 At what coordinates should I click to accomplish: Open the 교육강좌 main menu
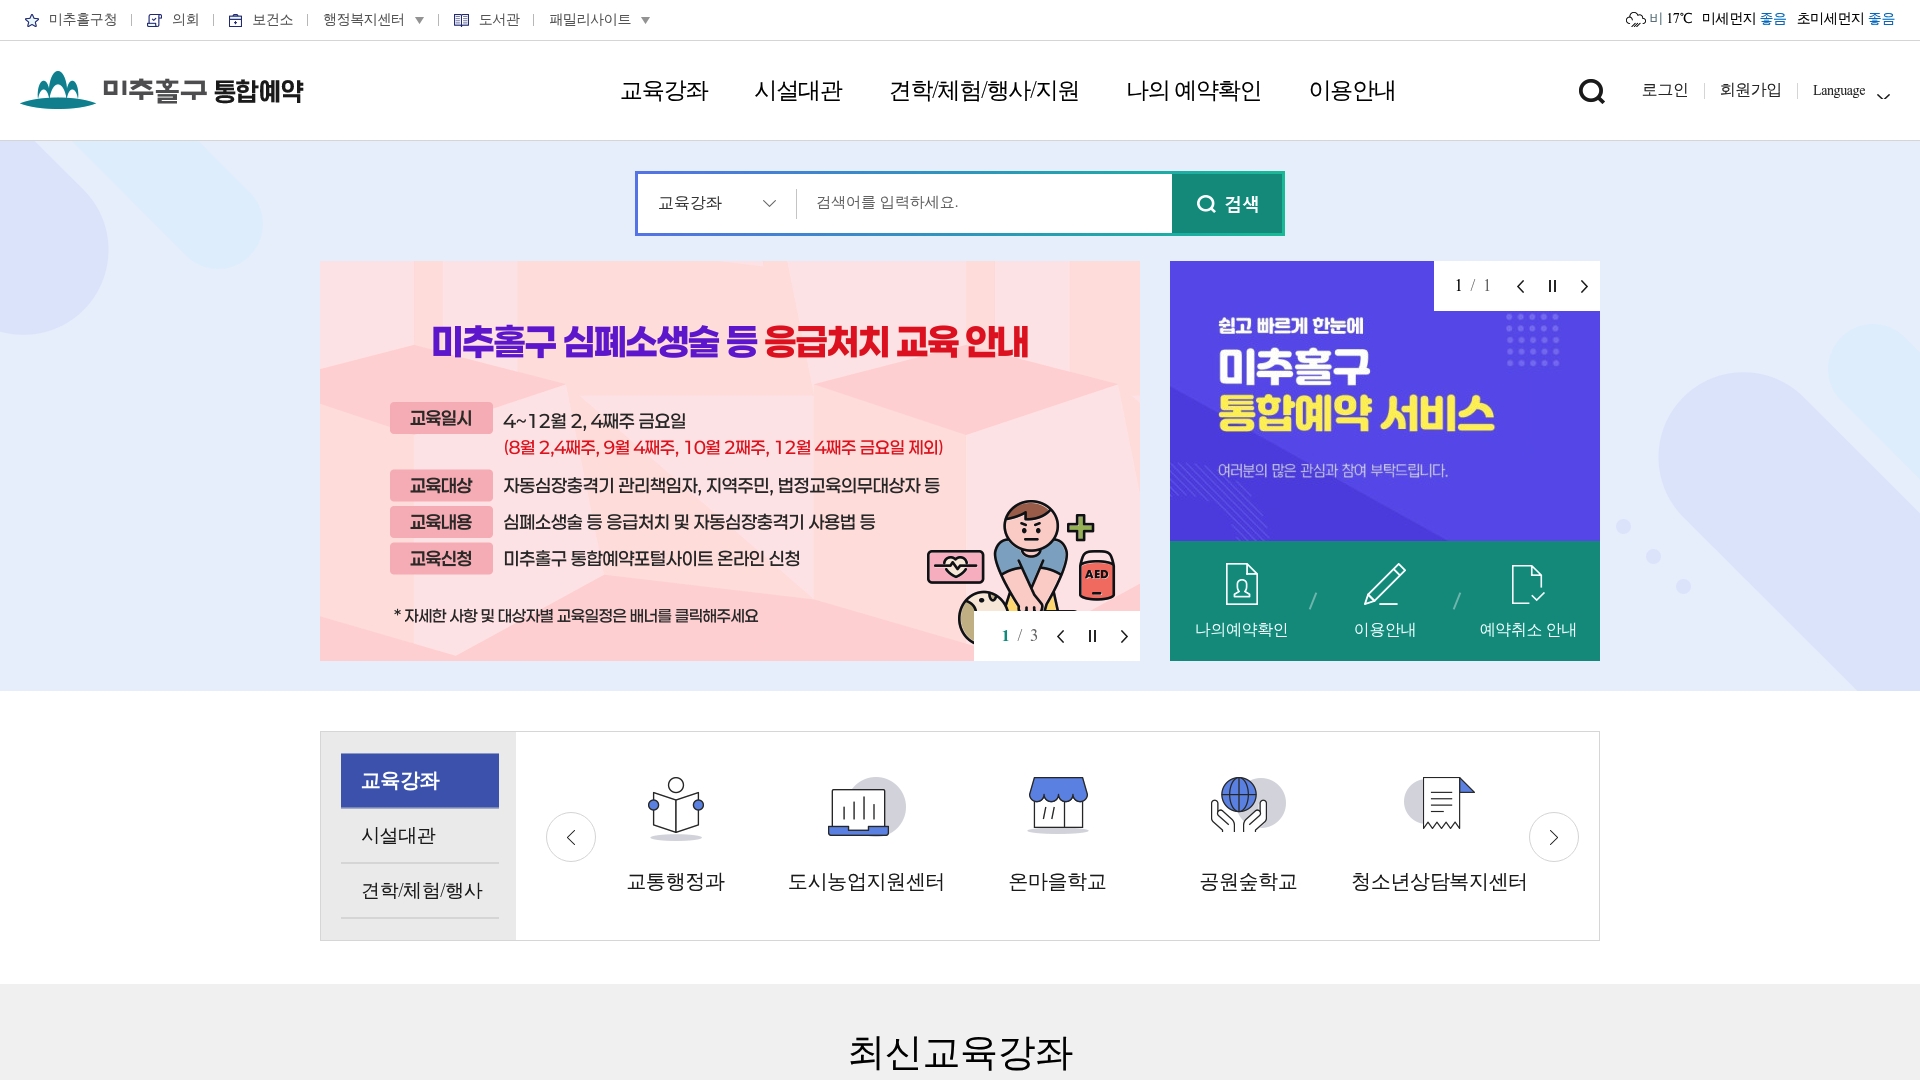click(664, 91)
